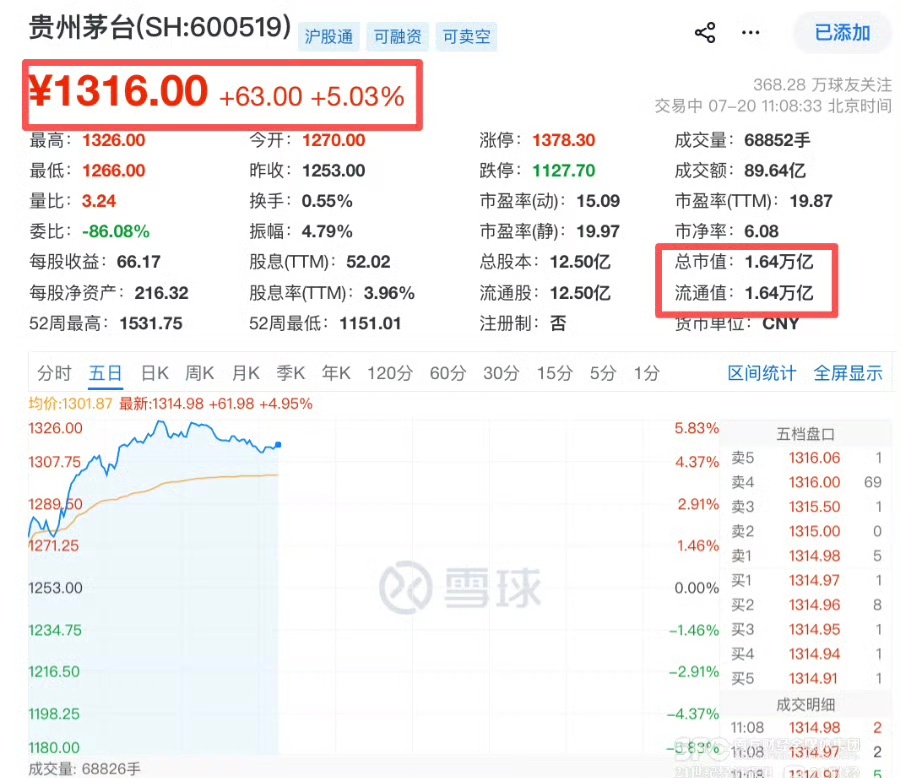Select the 季K chart tab
This screenshot has width=900, height=778.
(290, 373)
